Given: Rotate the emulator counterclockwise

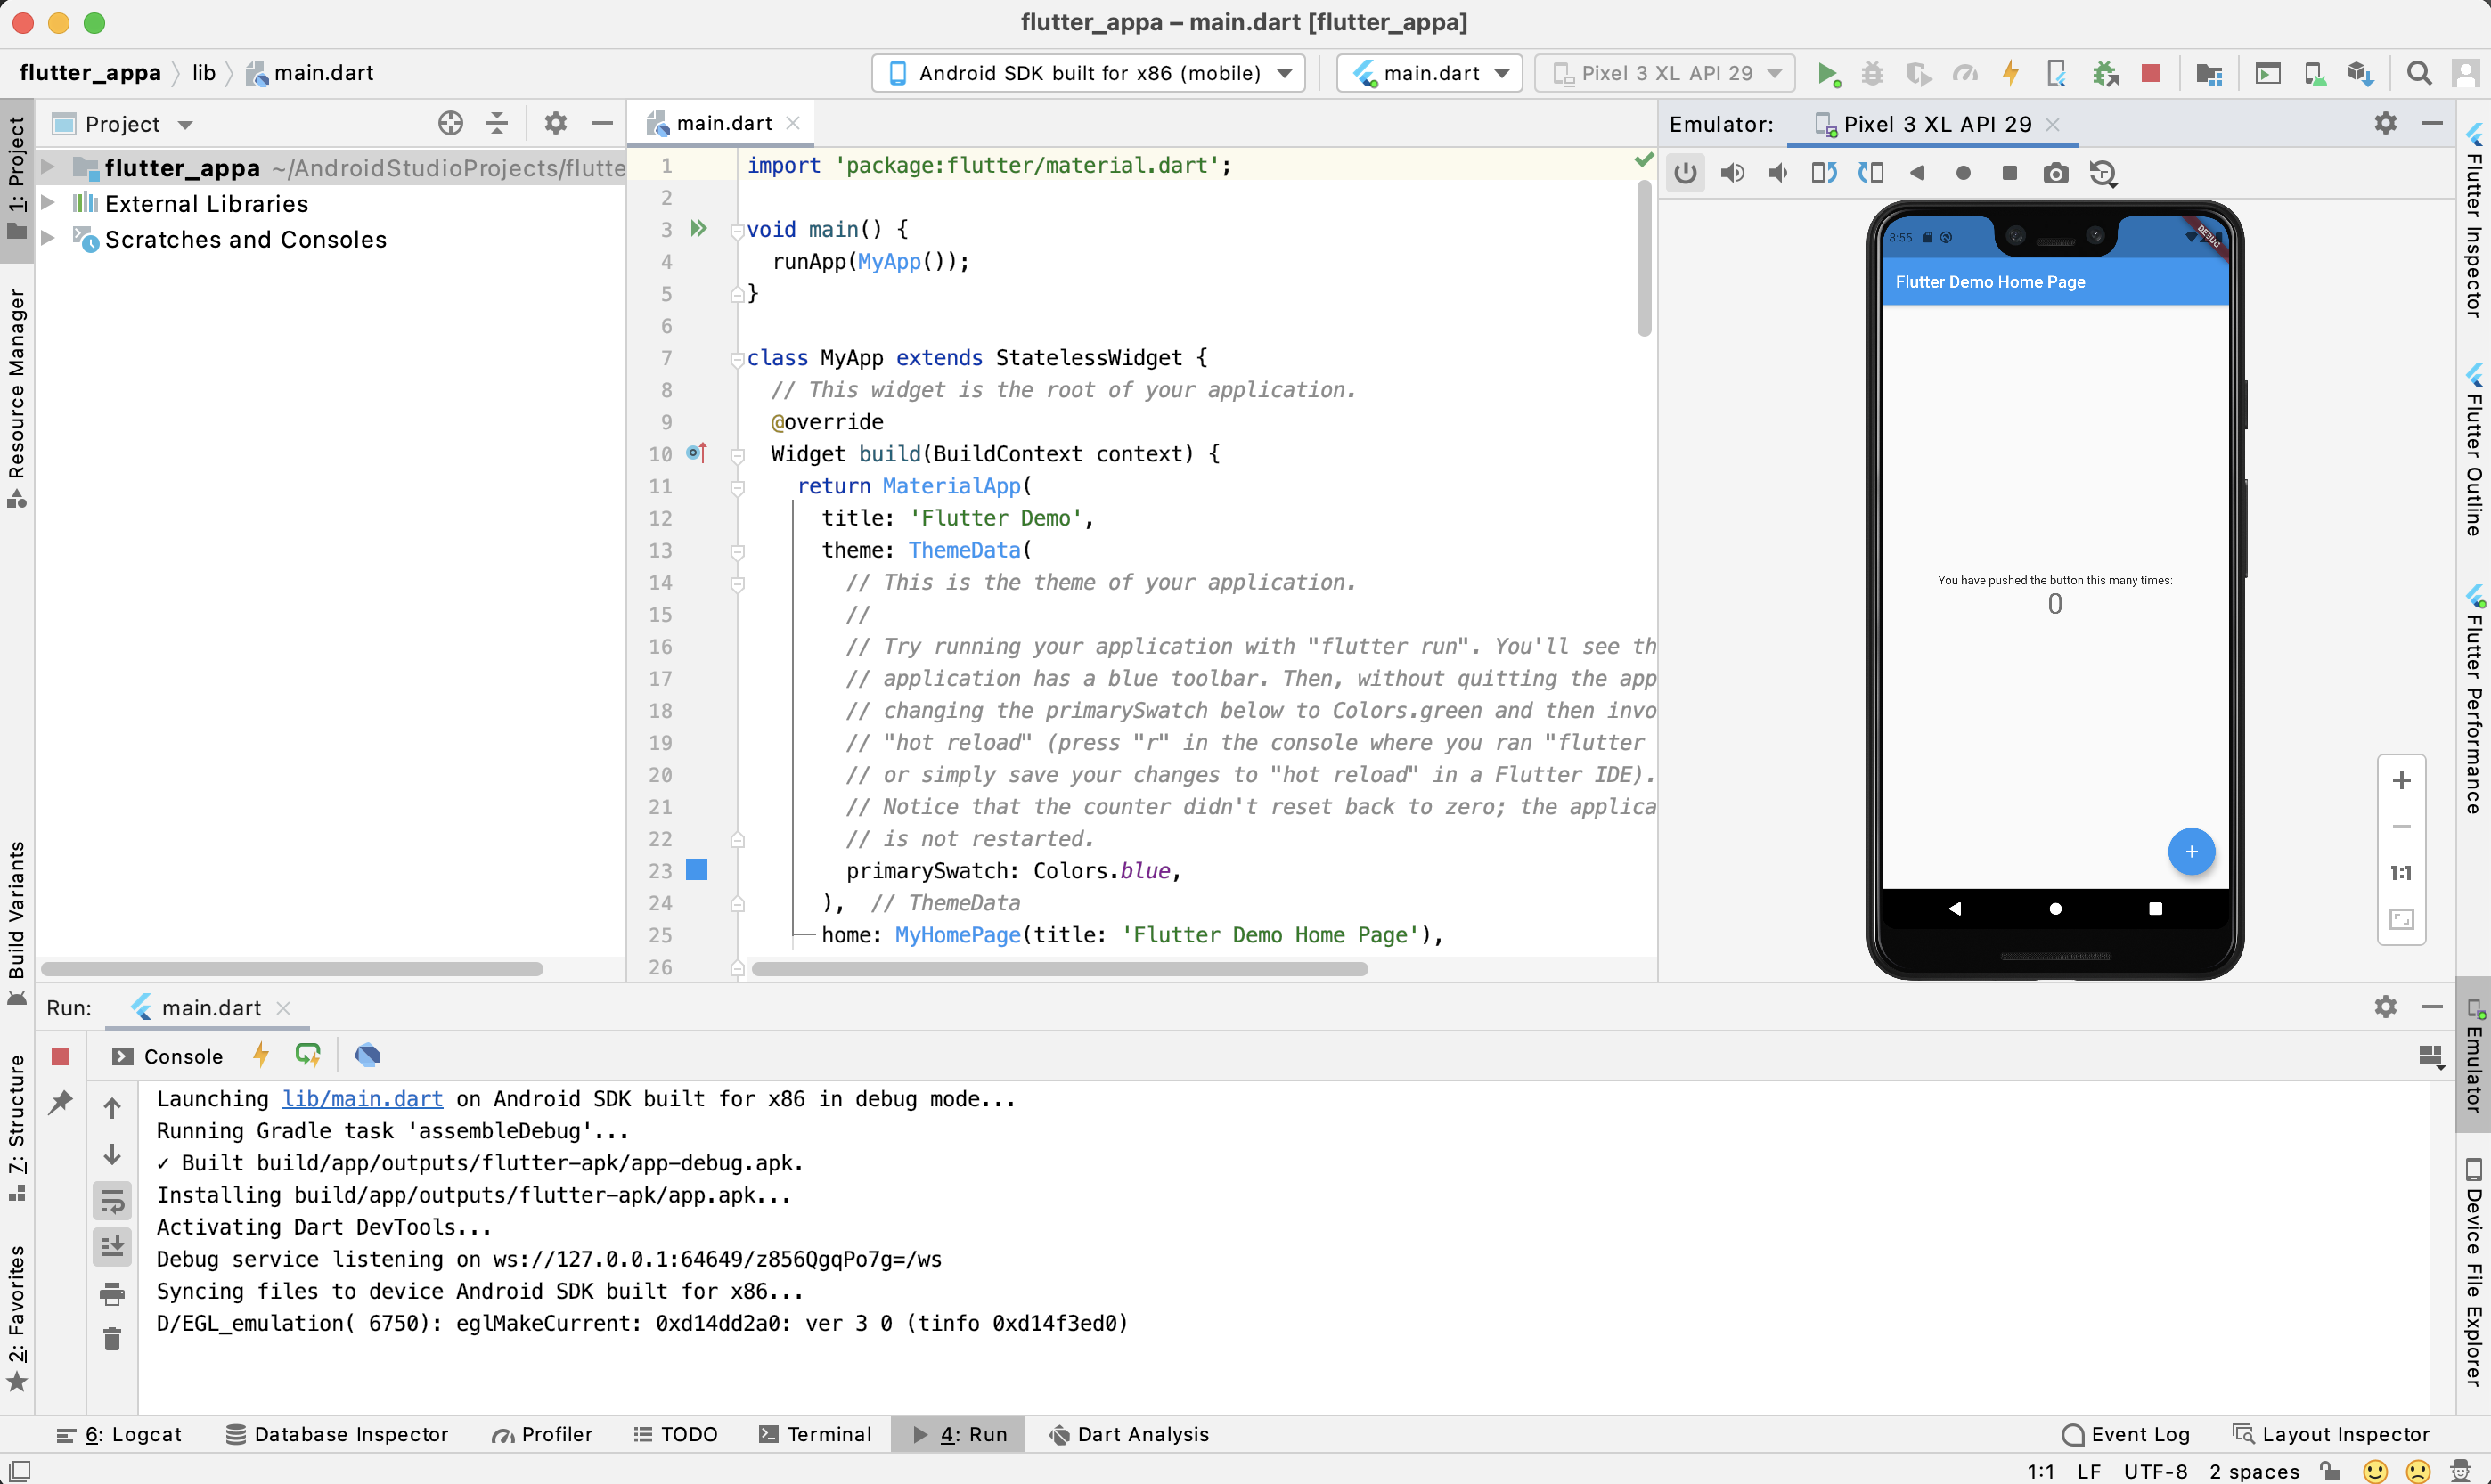Looking at the screenshot, I should coord(1822,173).
